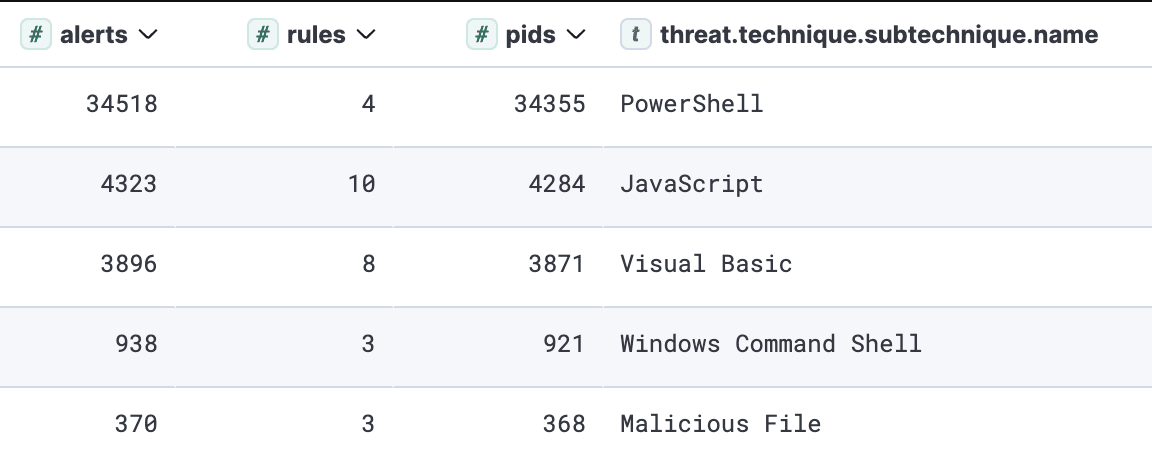Click the Visual Basic name cell
1152x464 pixels.
(x=706, y=264)
